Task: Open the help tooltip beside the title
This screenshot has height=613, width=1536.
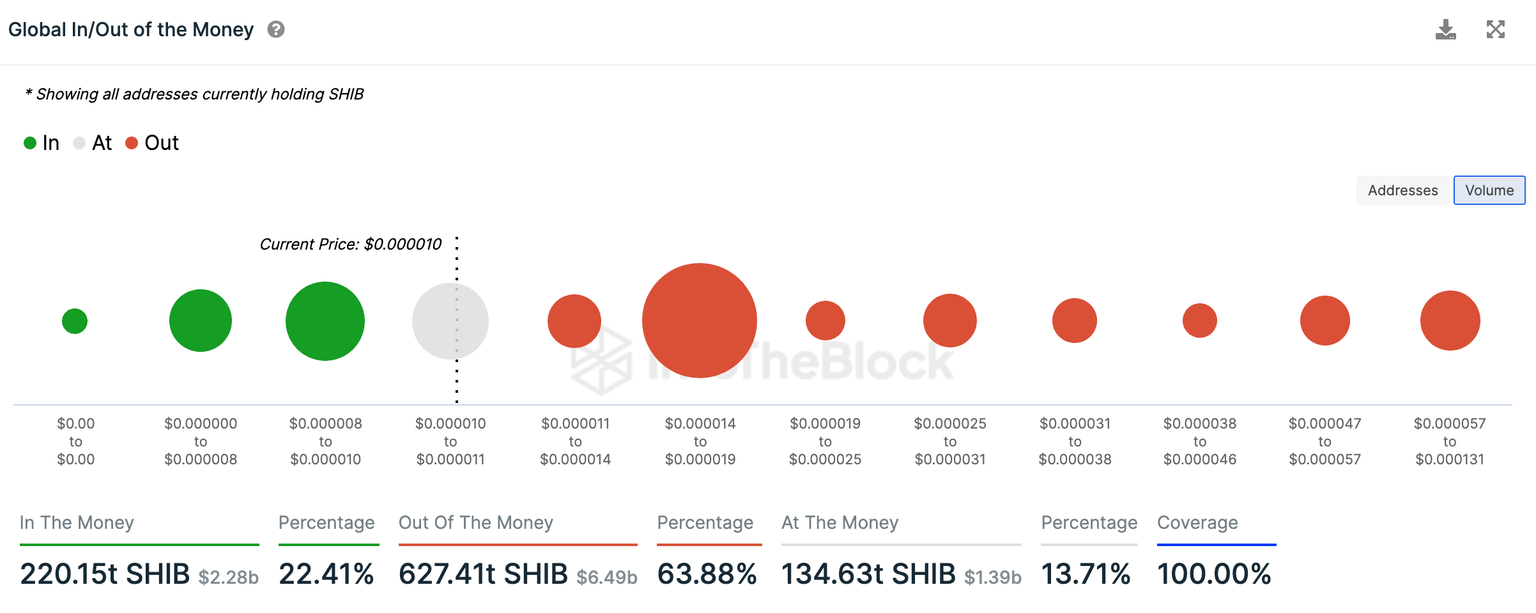Action: click(x=275, y=30)
